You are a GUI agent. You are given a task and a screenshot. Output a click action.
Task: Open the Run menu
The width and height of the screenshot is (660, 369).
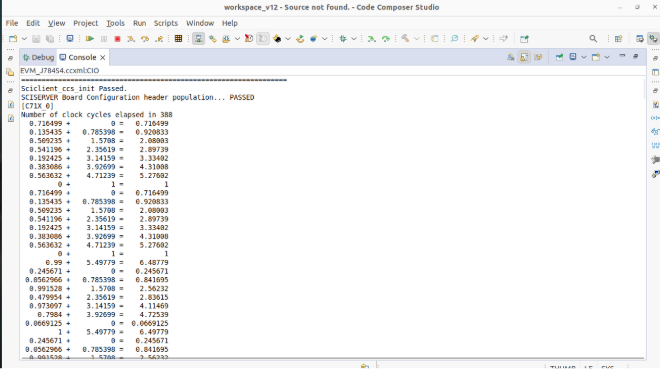(x=139, y=23)
